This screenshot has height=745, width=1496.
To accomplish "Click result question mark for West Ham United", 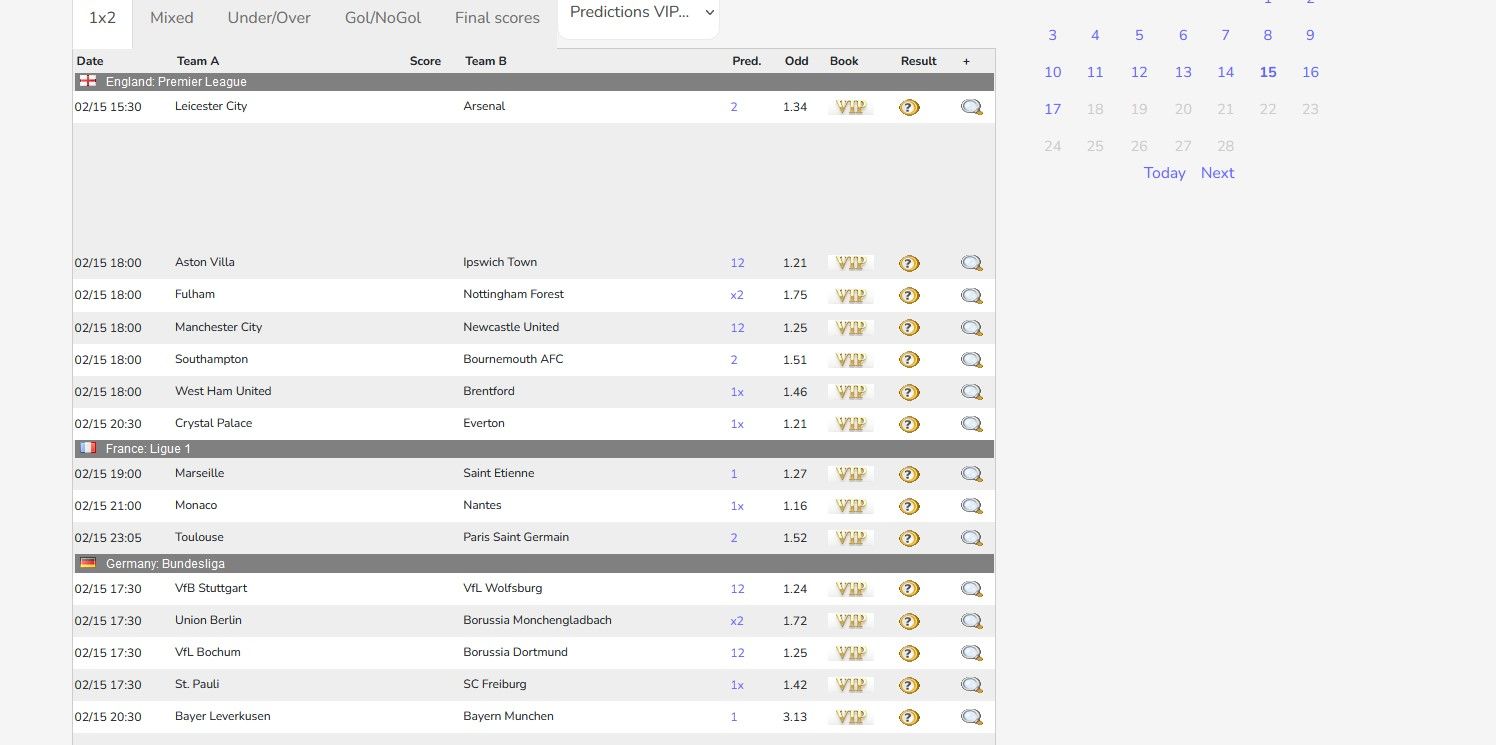I will point(909,392).
